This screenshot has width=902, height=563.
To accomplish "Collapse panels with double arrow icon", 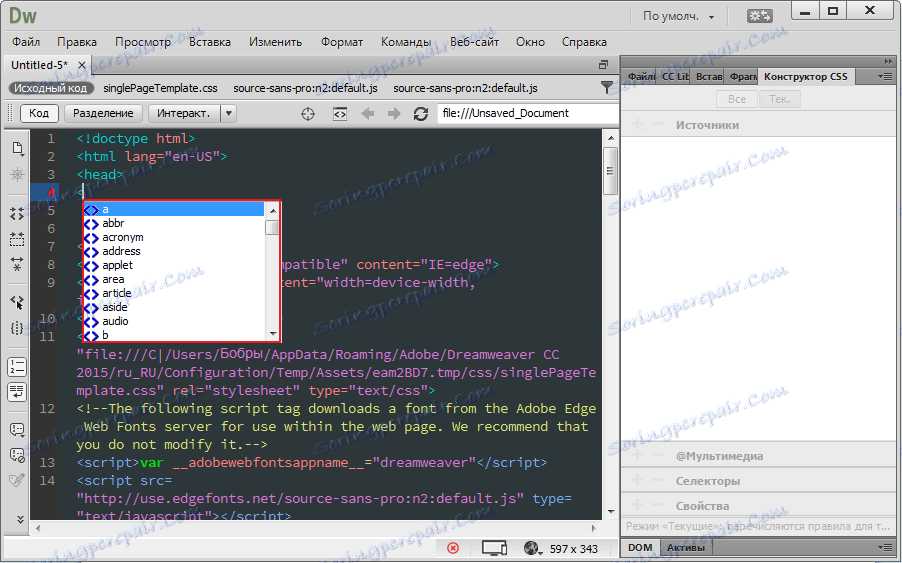I will [x=889, y=62].
